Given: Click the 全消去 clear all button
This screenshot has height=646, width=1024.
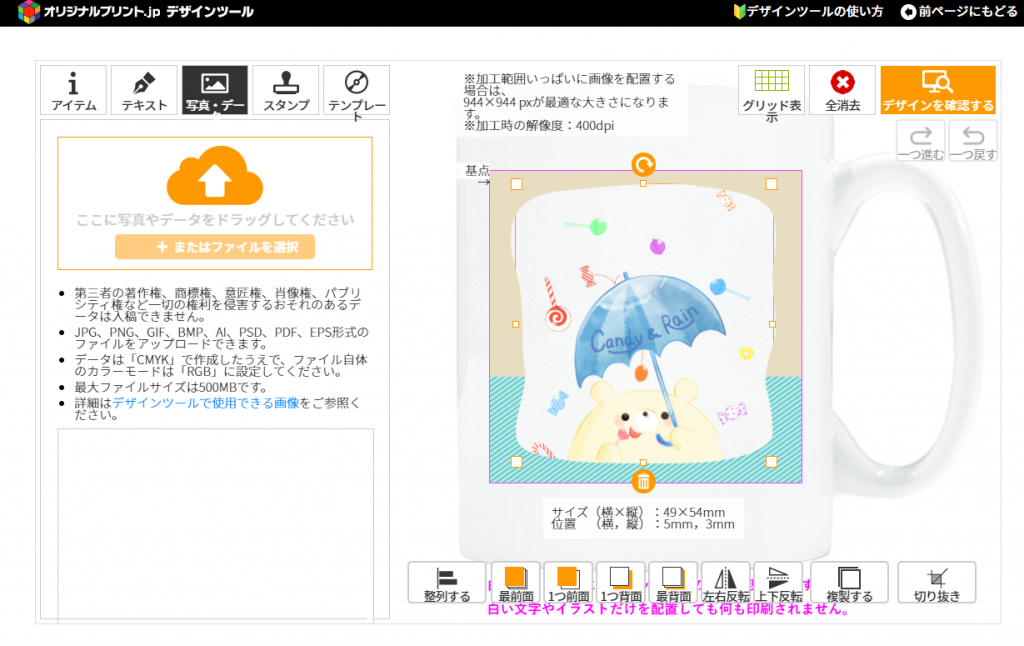Looking at the screenshot, I should 842,90.
